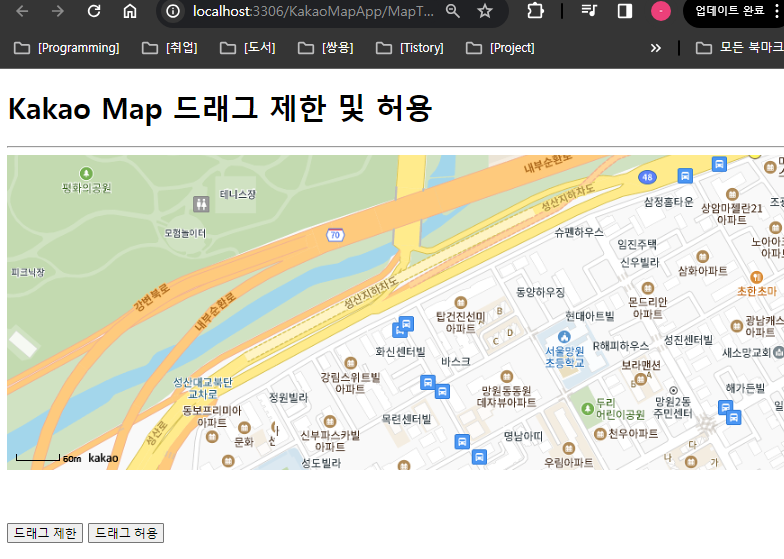The height and width of the screenshot is (559, 784).
Task: Click the 강림스위트빌아파트 apartment marker
Action: tap(350, 363)
